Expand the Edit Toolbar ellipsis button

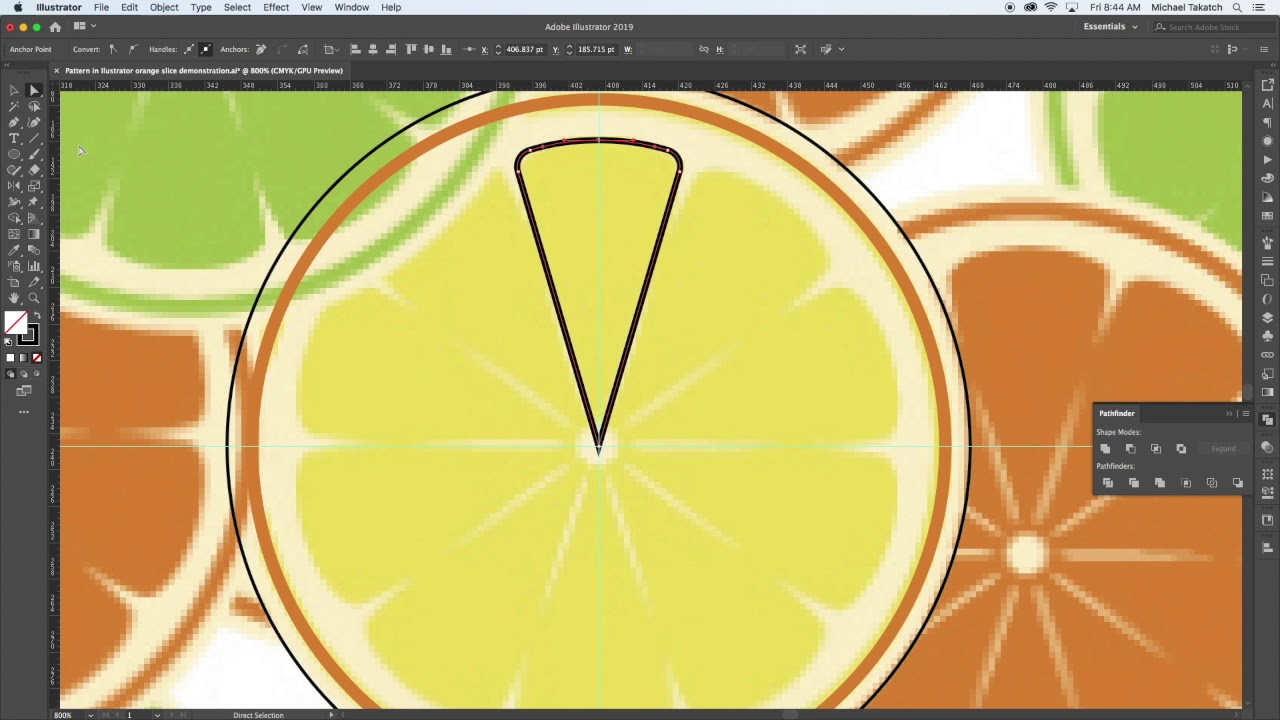click(24, 412)
